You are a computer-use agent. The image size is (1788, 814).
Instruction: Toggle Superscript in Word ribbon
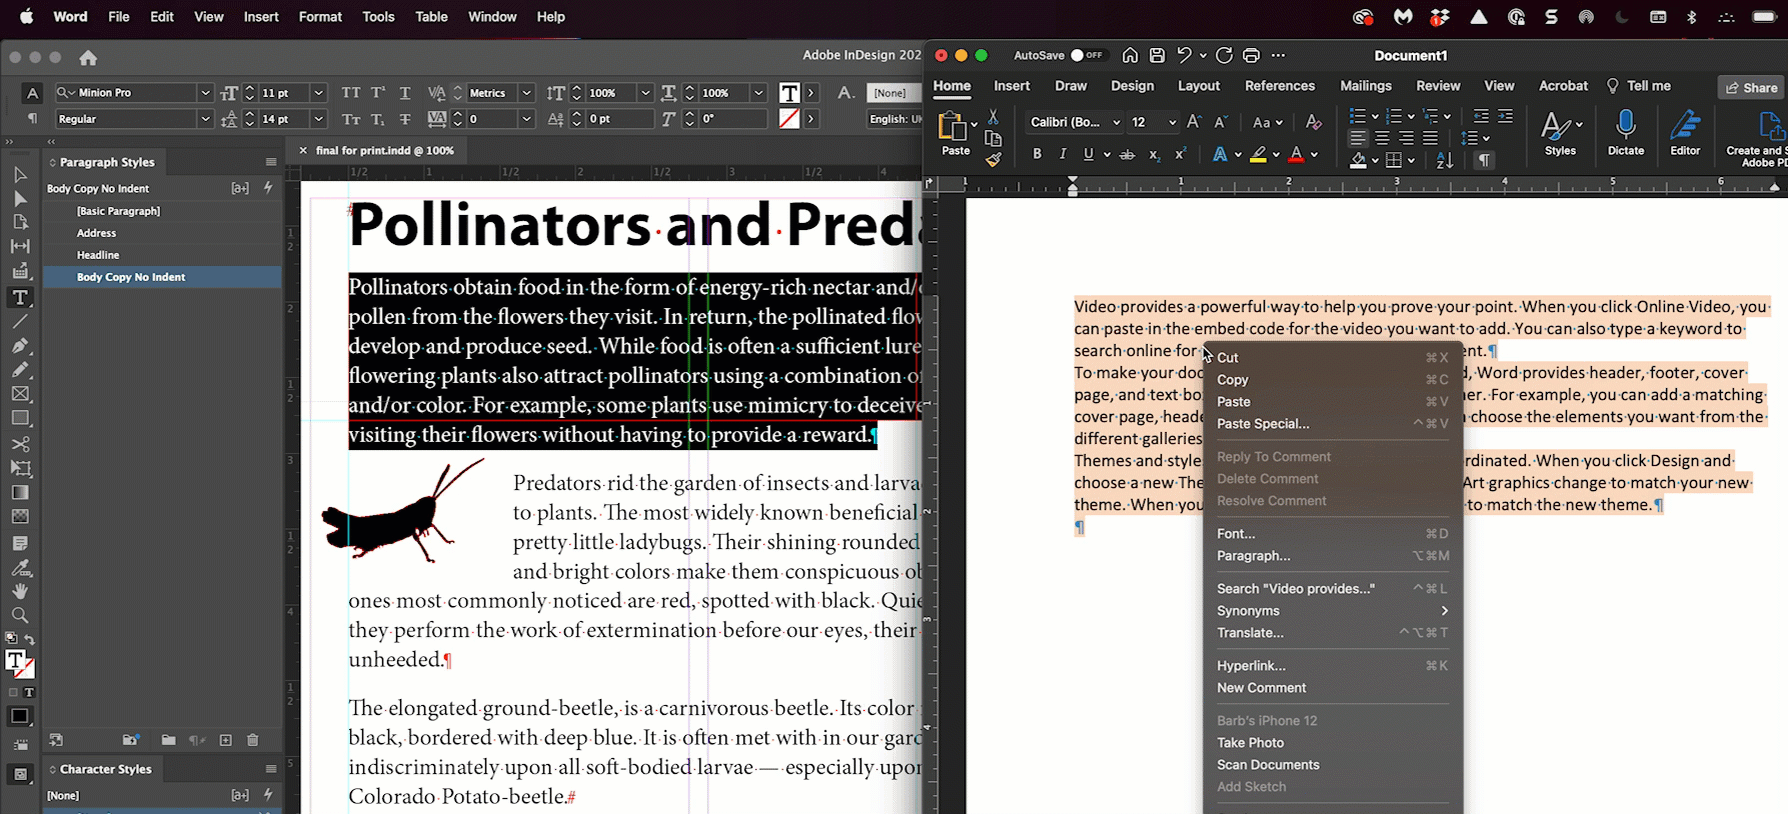point(1180,154)
